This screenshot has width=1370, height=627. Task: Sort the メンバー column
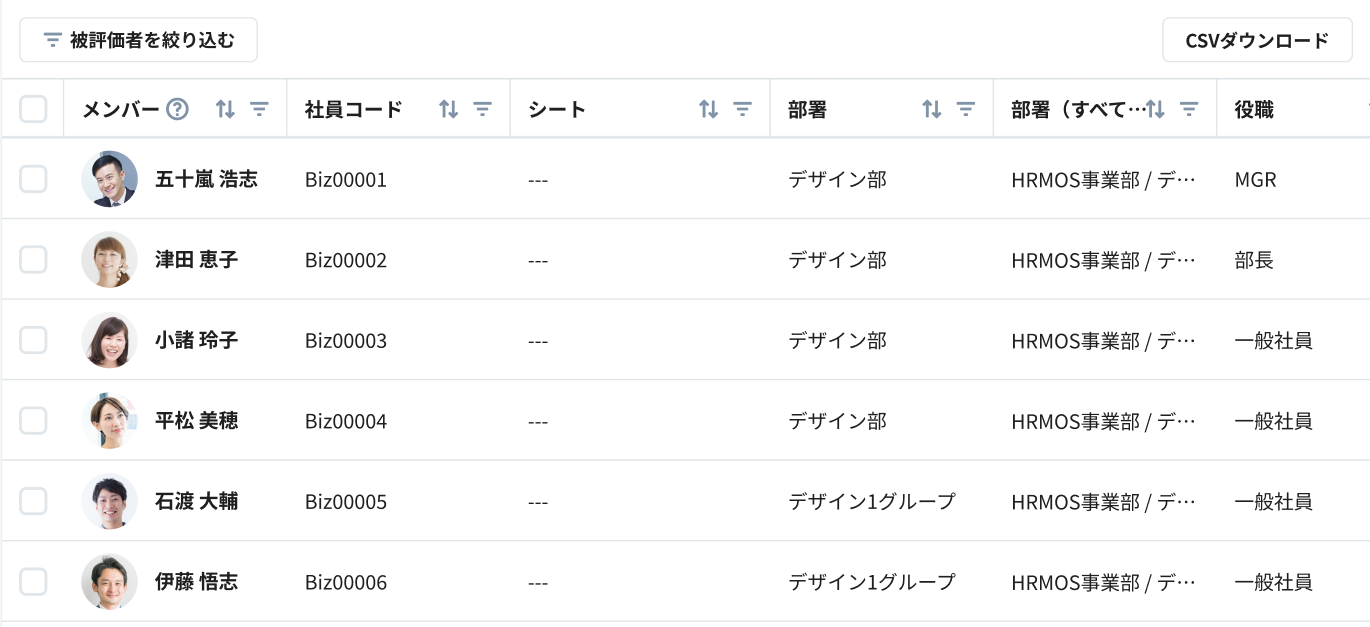(x=225, y=110)
